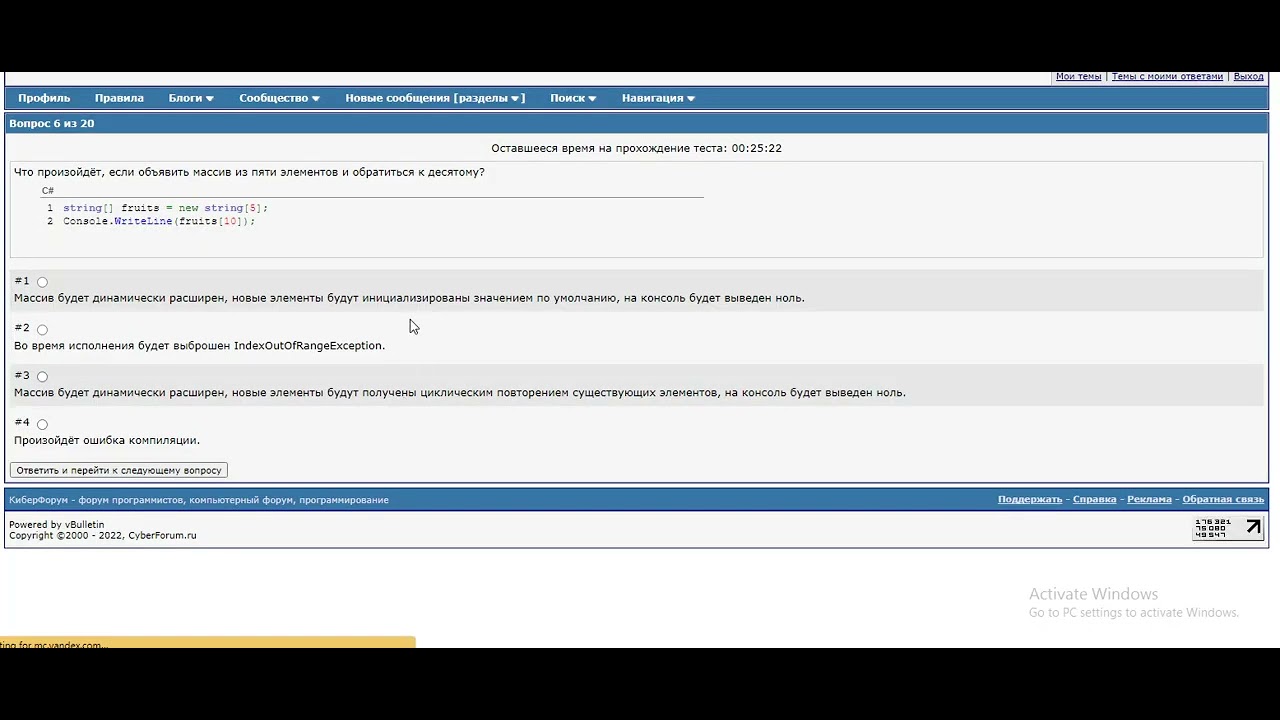Click code line string[] fruits declaration
Viewport: 1280px width, 720px height.
click(x=165, y=208)
